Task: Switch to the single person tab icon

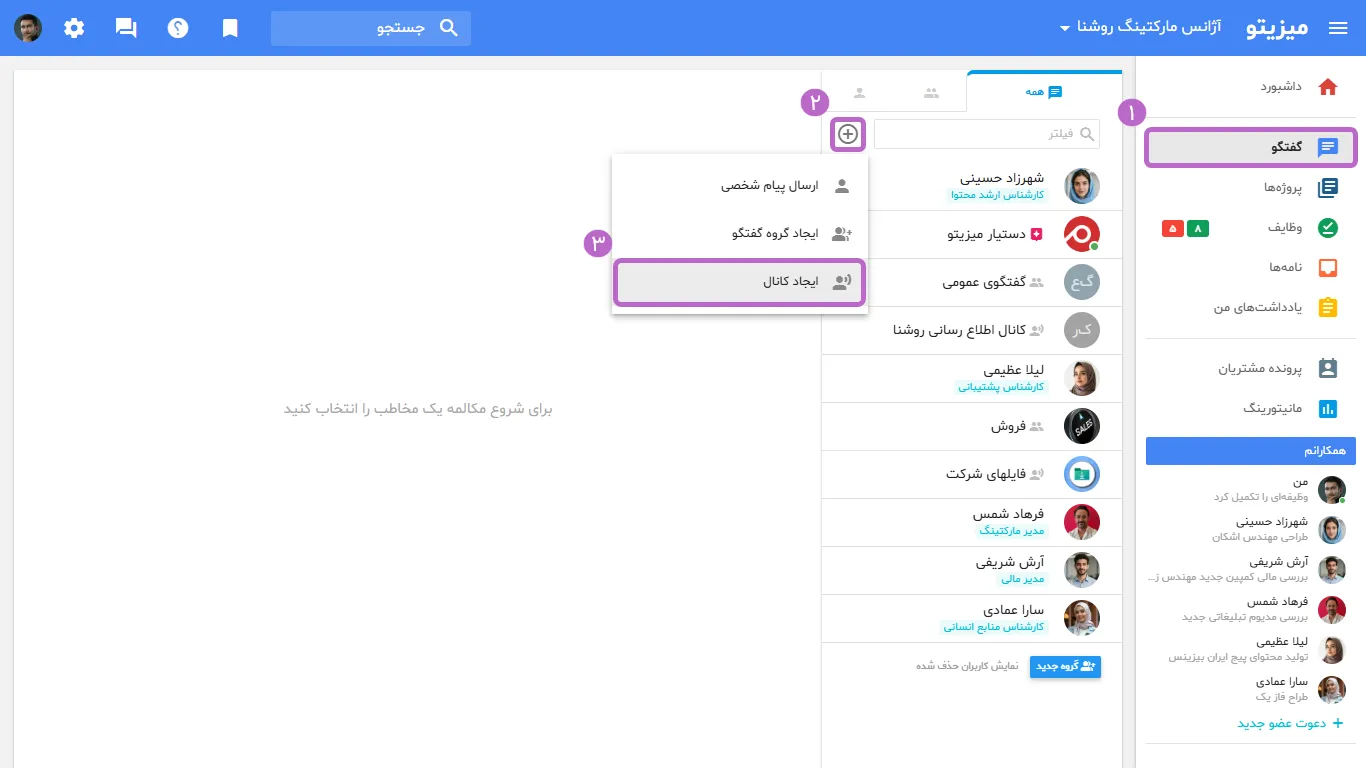Action: click(x=859, y=93)
